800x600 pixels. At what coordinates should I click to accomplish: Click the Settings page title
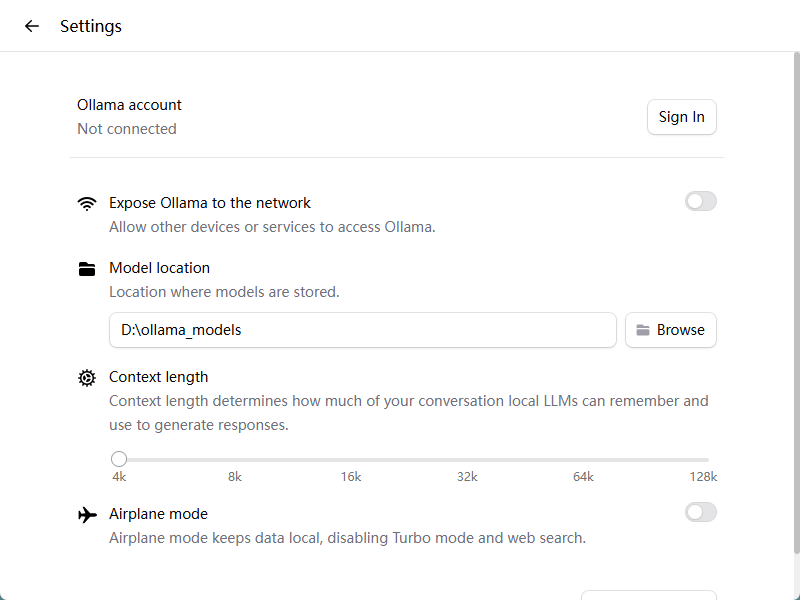tap(91, 27)
